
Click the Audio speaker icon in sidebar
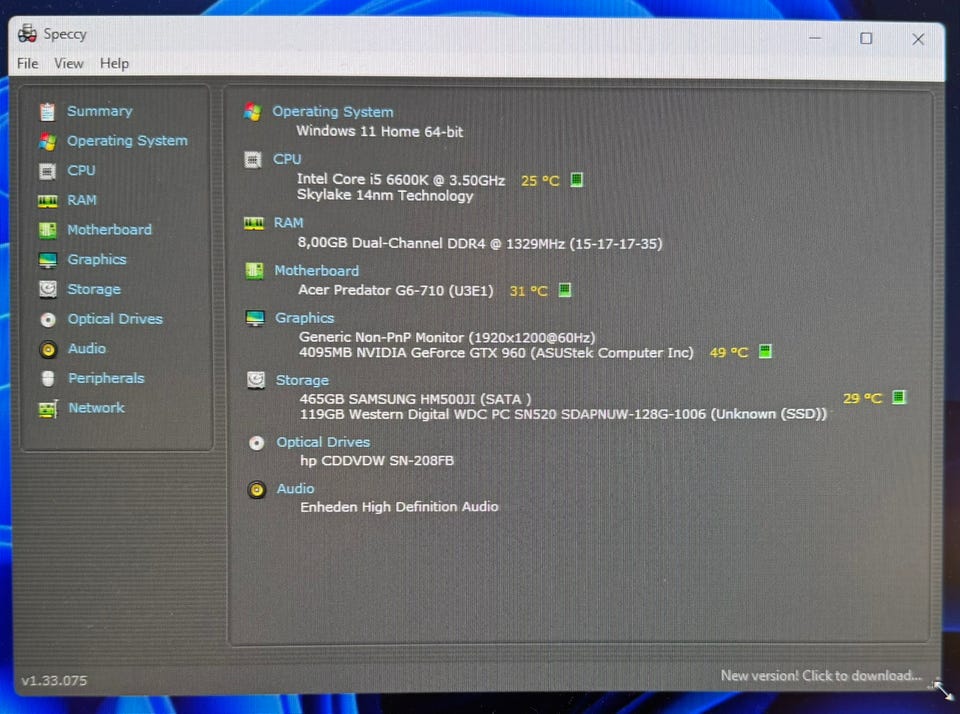[x=48, y=349]
